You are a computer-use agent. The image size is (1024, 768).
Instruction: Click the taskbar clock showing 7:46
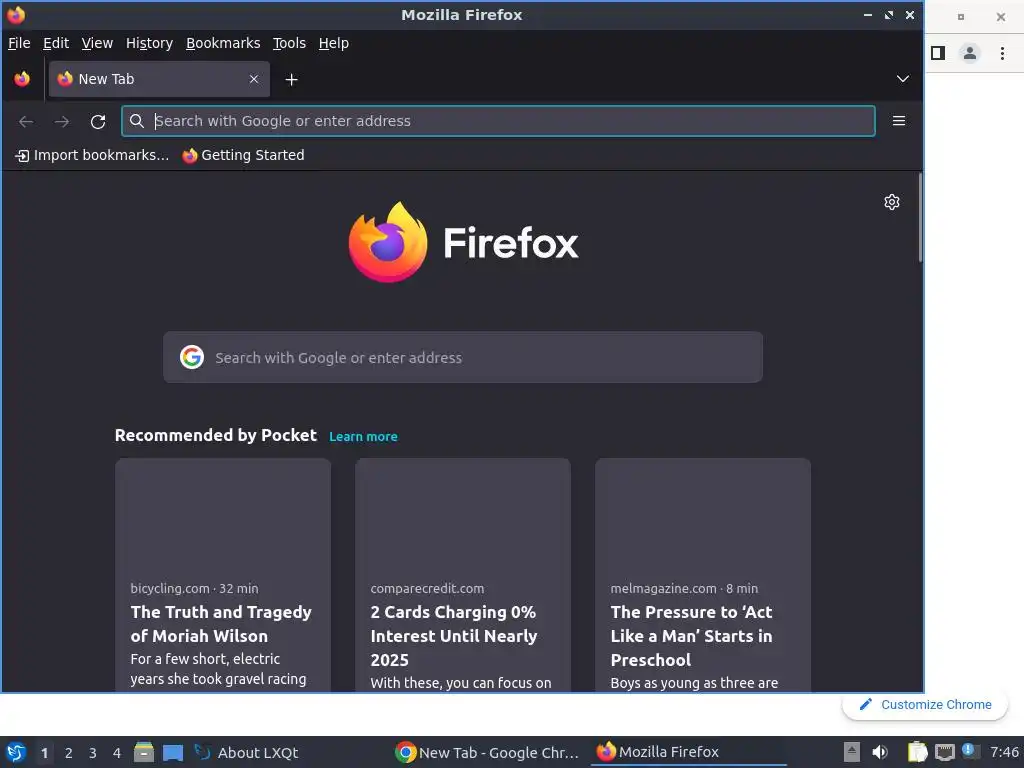pyautogui.click(x=1004, y=752)
